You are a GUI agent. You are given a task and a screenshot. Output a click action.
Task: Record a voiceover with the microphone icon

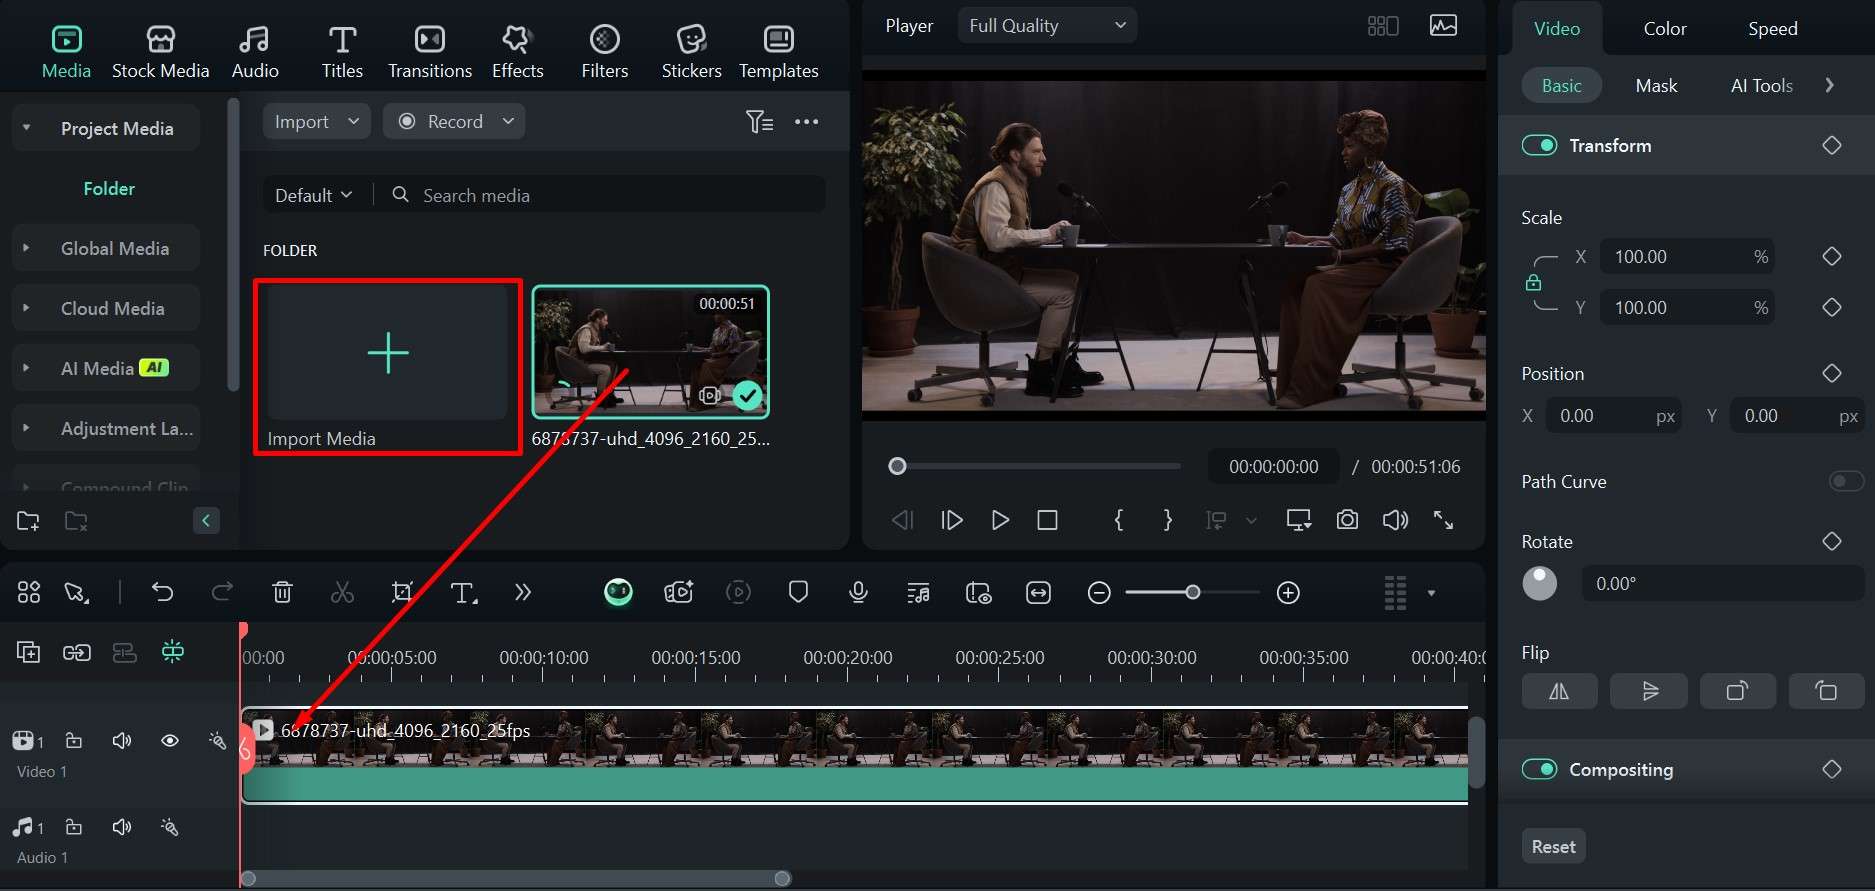point(858,593)
